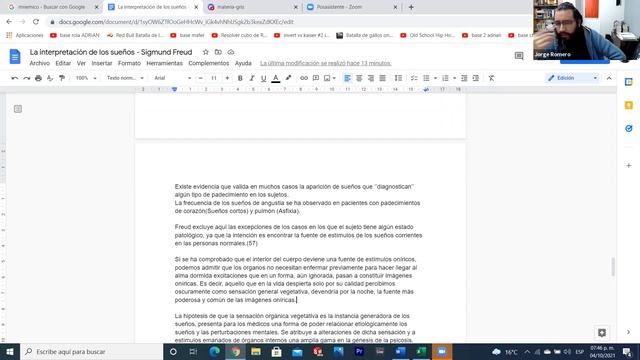Open the Complementos menu
The image size is (640, 360).
point(209,63)
